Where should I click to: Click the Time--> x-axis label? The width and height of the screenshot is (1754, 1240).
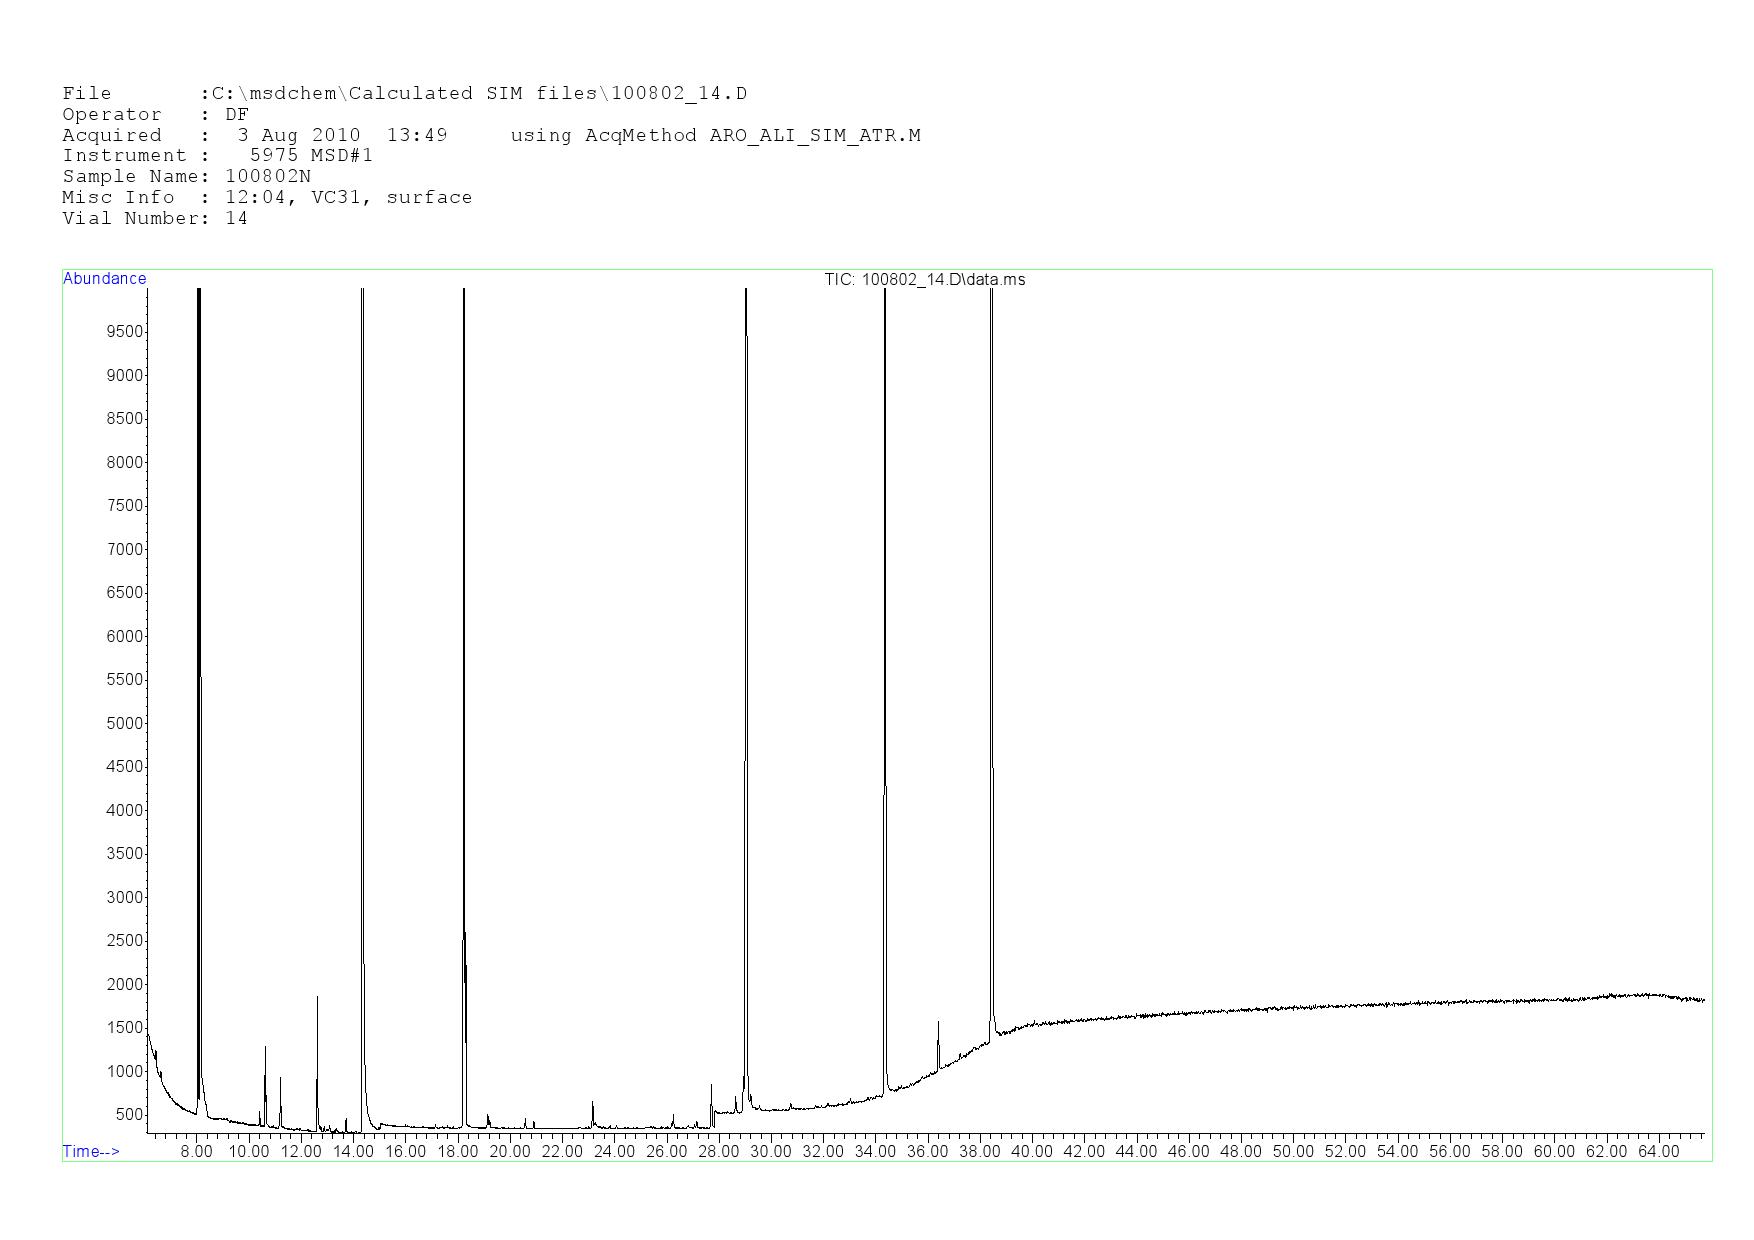[x=91, y=1151]
